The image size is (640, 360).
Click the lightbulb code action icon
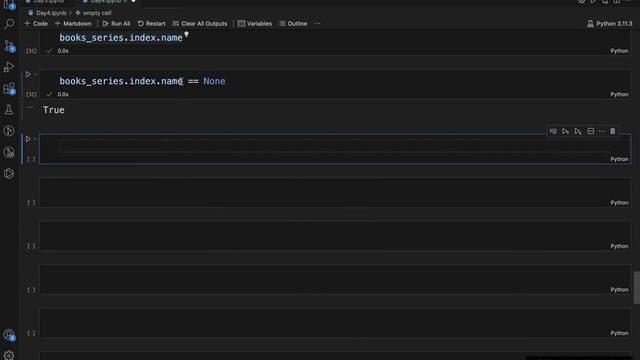click(x=186, y=35)
